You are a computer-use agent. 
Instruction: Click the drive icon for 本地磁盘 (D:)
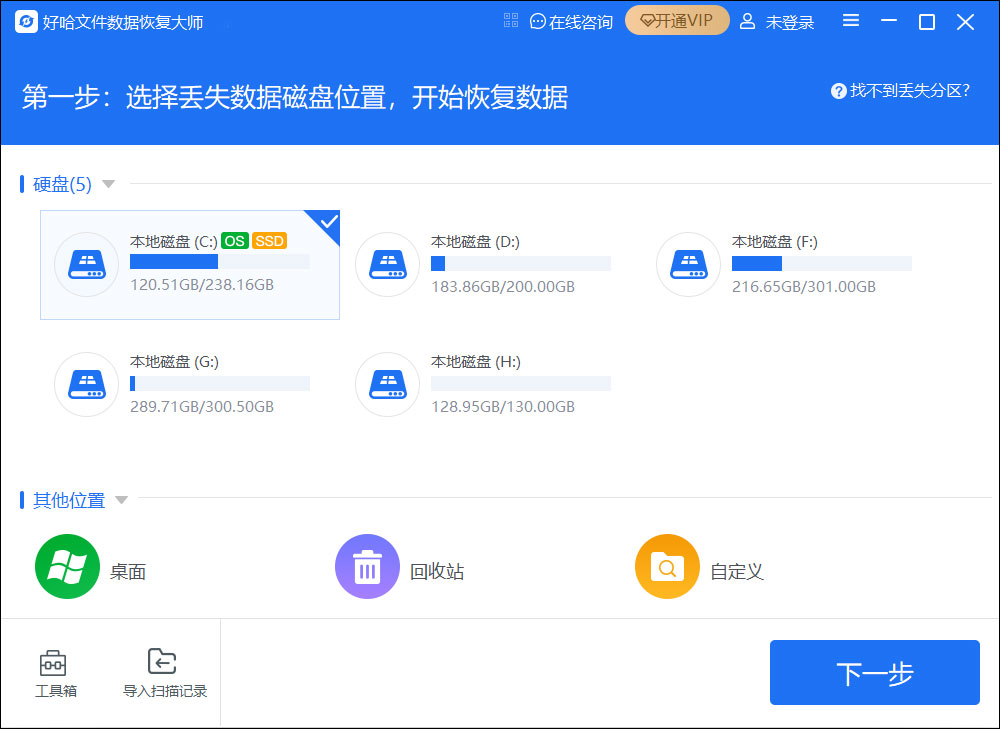(x=387, y=264)
